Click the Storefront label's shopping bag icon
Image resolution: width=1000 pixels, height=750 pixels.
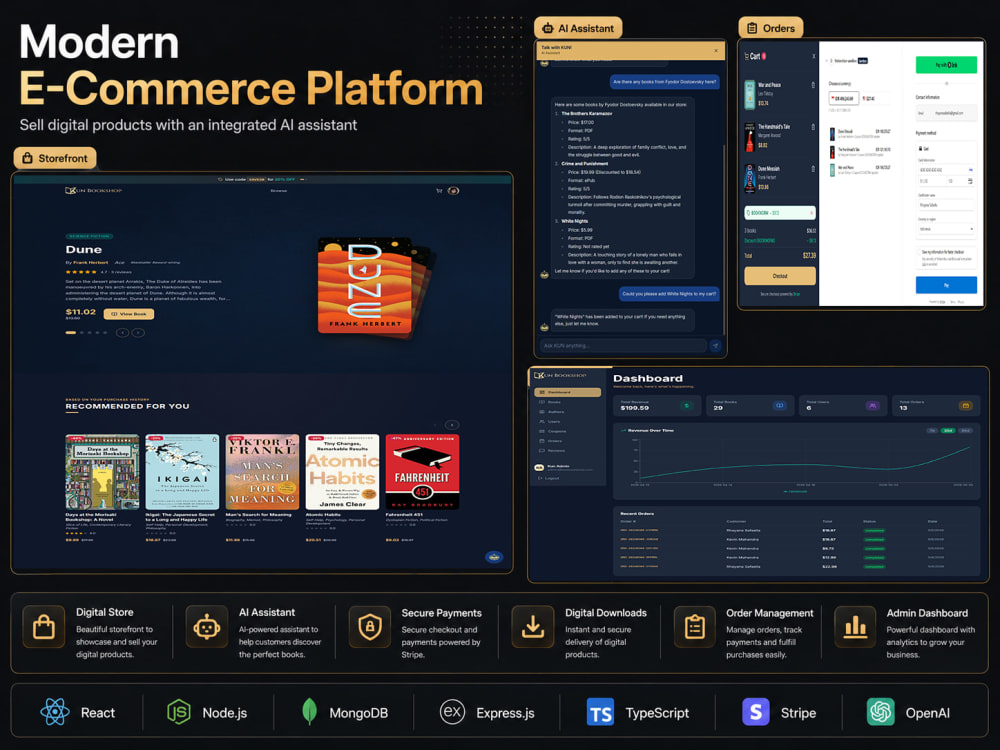pos(27,158)
